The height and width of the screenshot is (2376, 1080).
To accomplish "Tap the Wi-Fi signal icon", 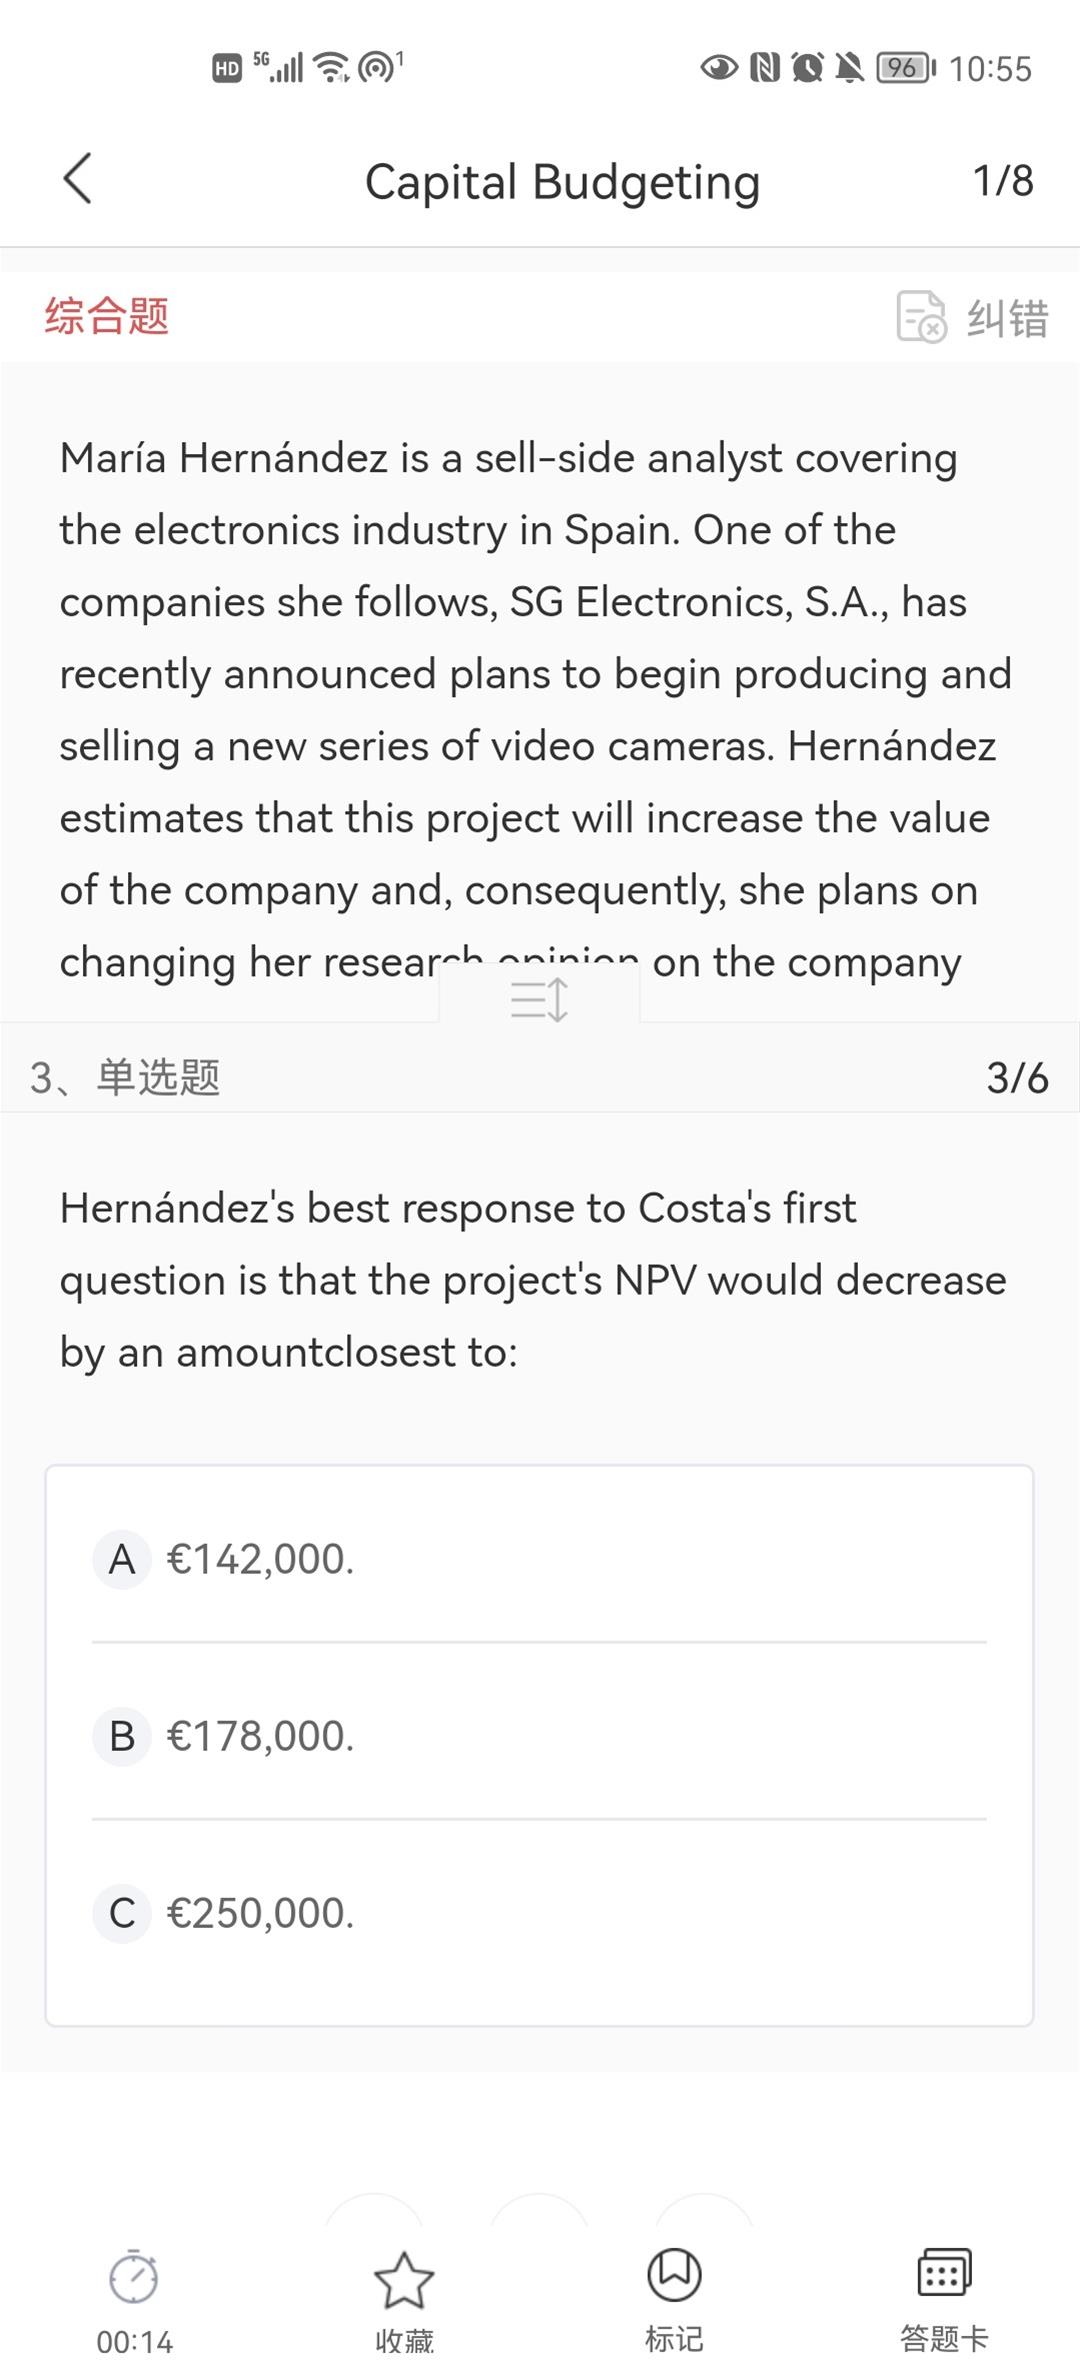I will click(x=331, y=67).
